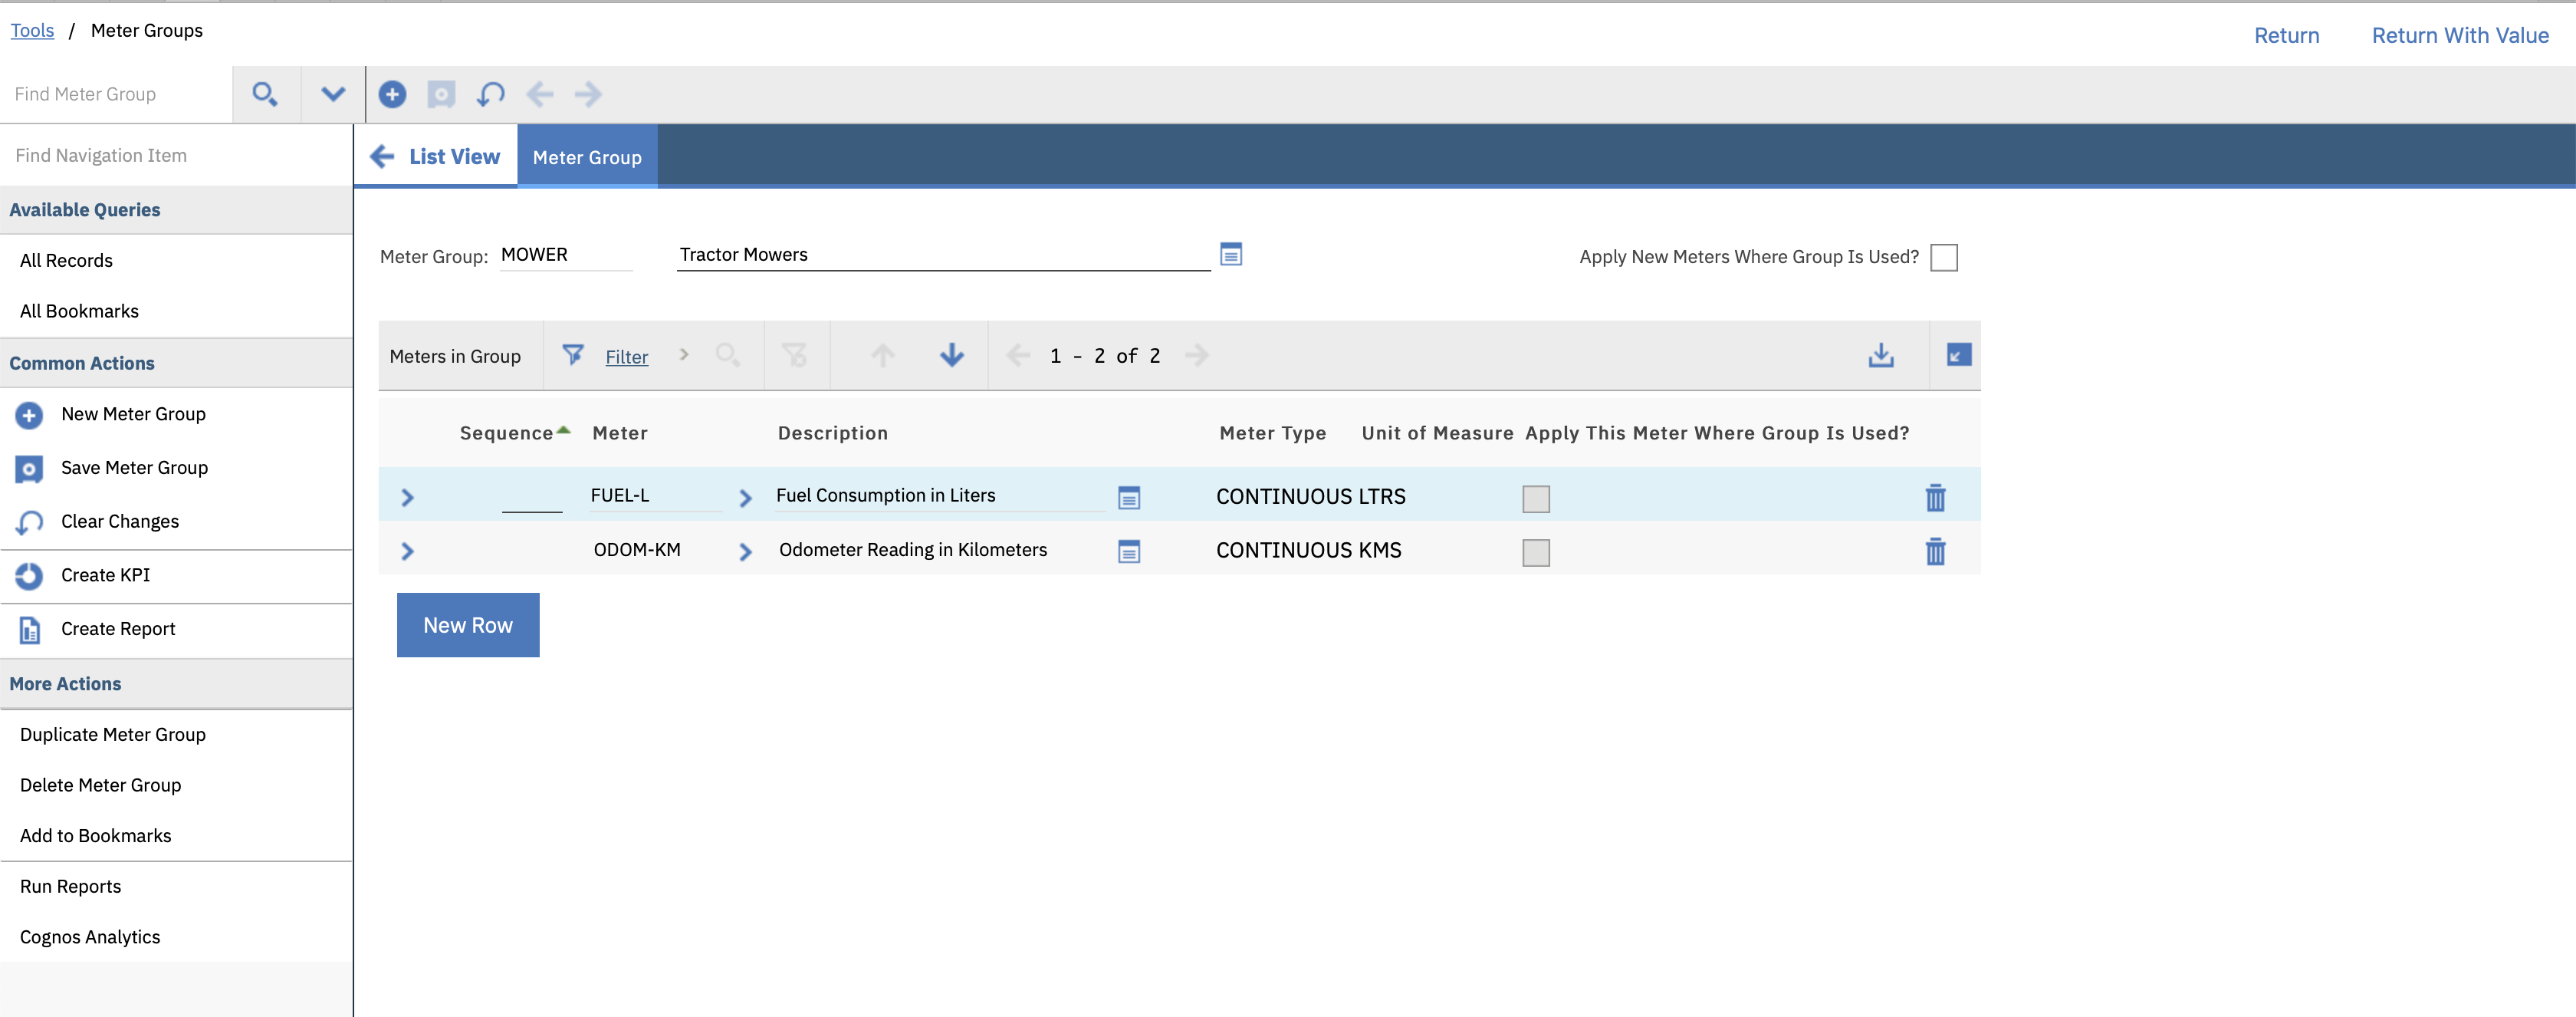Click the New Row button
Viewport: 2576px width, 1017px height.
point(468,625)
